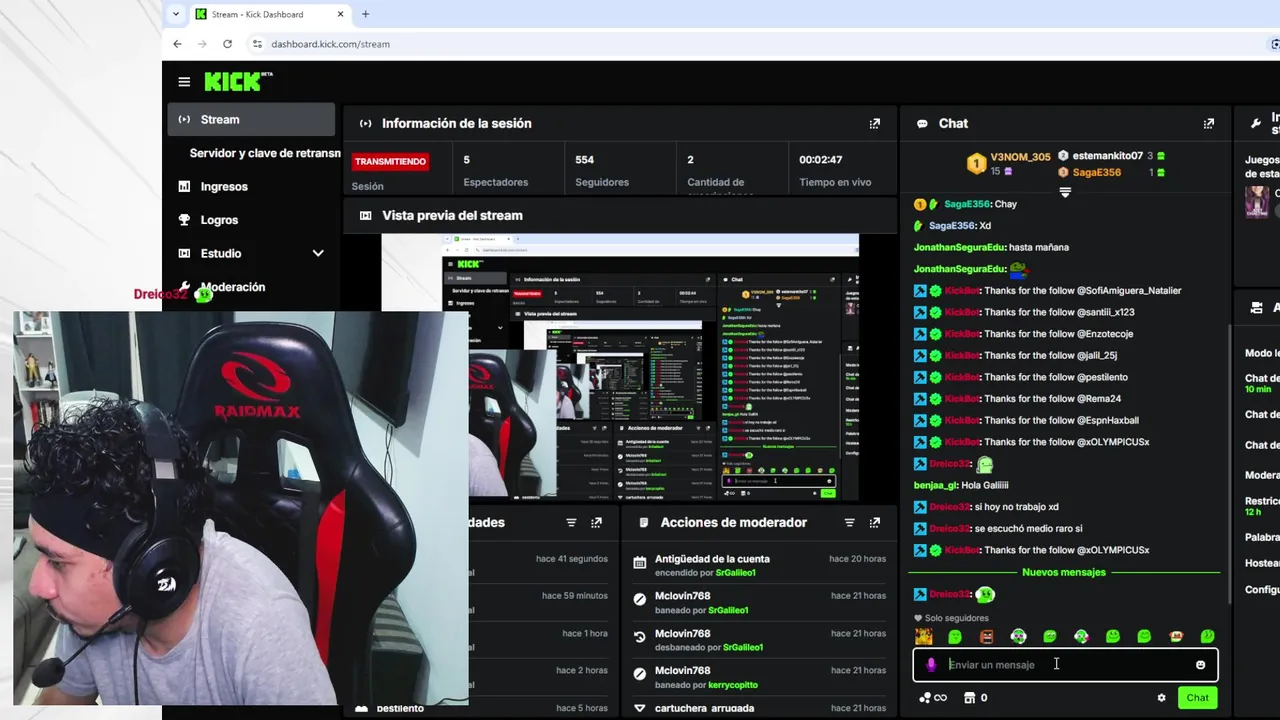Open V3NOM_305 in the chat leaderboard
1280x720 pixels.
click(x=1020, y=157)
